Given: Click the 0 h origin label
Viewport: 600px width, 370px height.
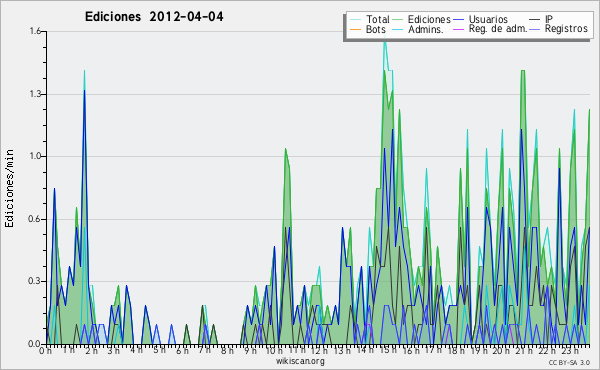Looking at the screenshot, I should pos(46,350).
